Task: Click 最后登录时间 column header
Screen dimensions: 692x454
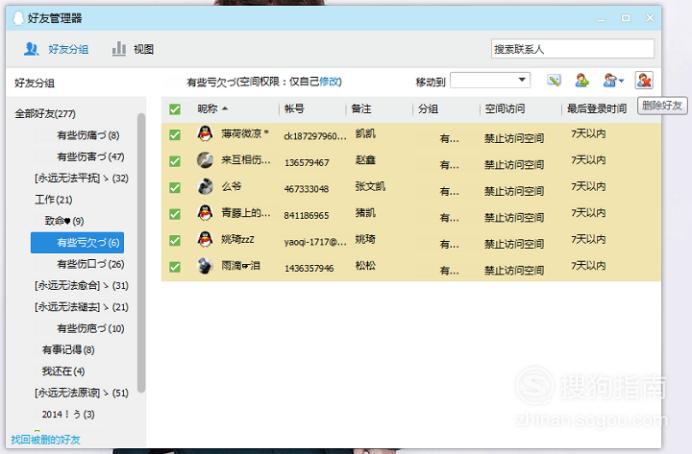Action: coord(597,109)
